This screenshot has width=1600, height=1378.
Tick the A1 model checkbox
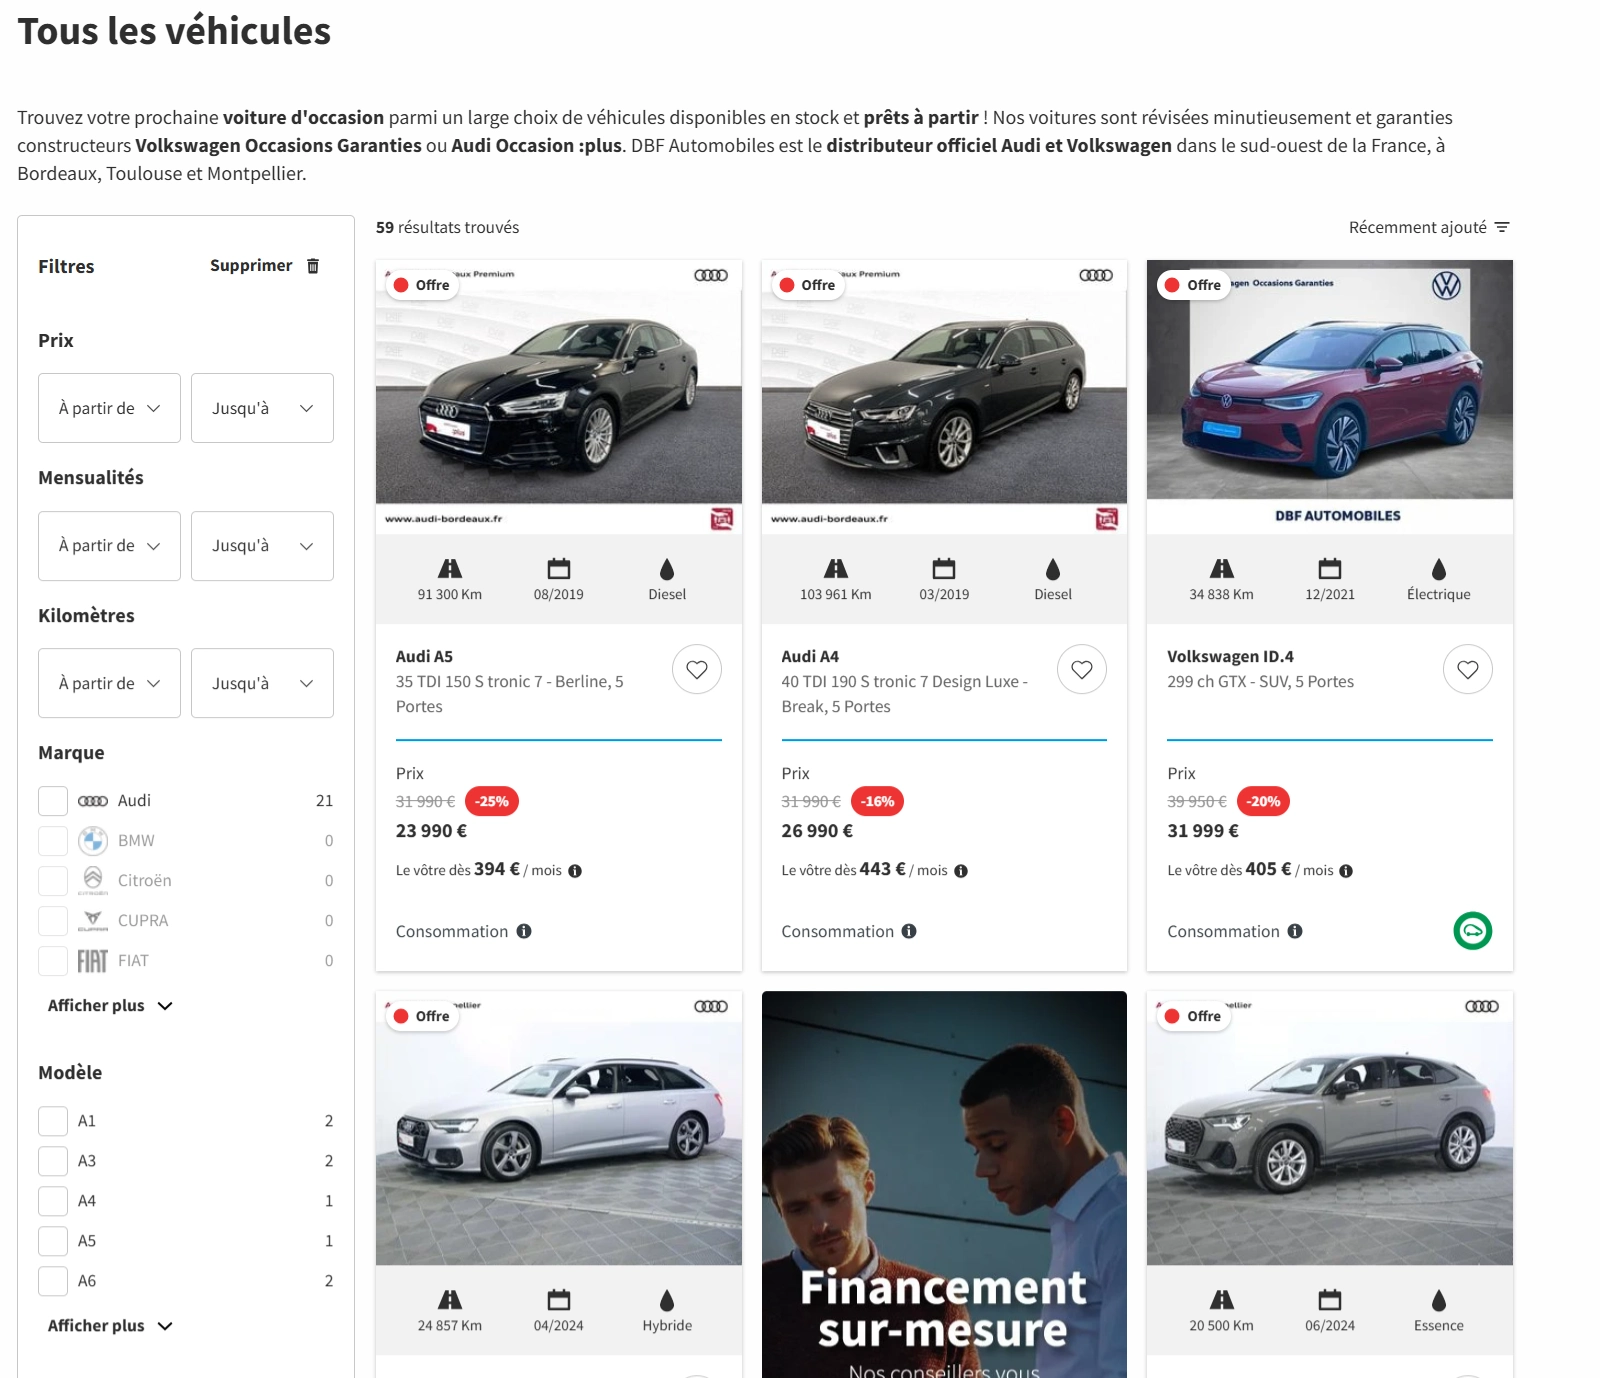pyautogui.click(x=53, y=1121)
